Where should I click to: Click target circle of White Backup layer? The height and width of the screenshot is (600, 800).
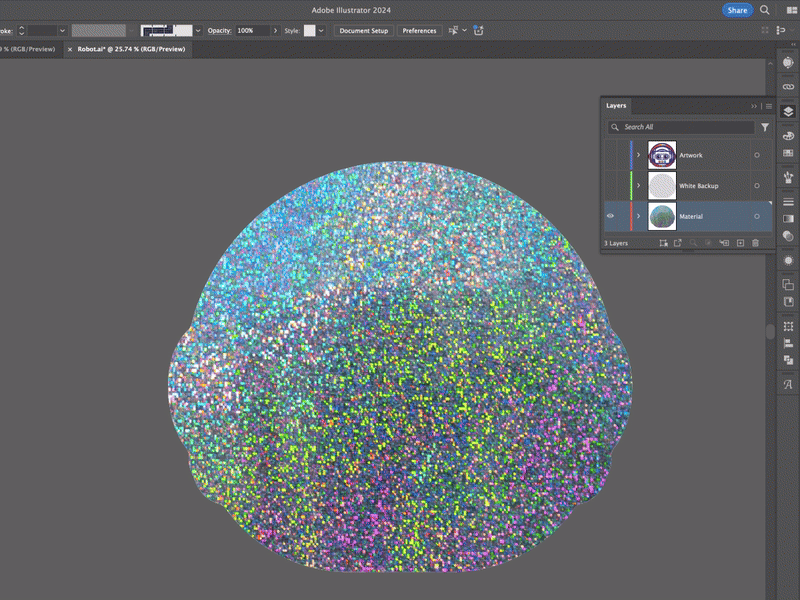click(x=757, y=186)
